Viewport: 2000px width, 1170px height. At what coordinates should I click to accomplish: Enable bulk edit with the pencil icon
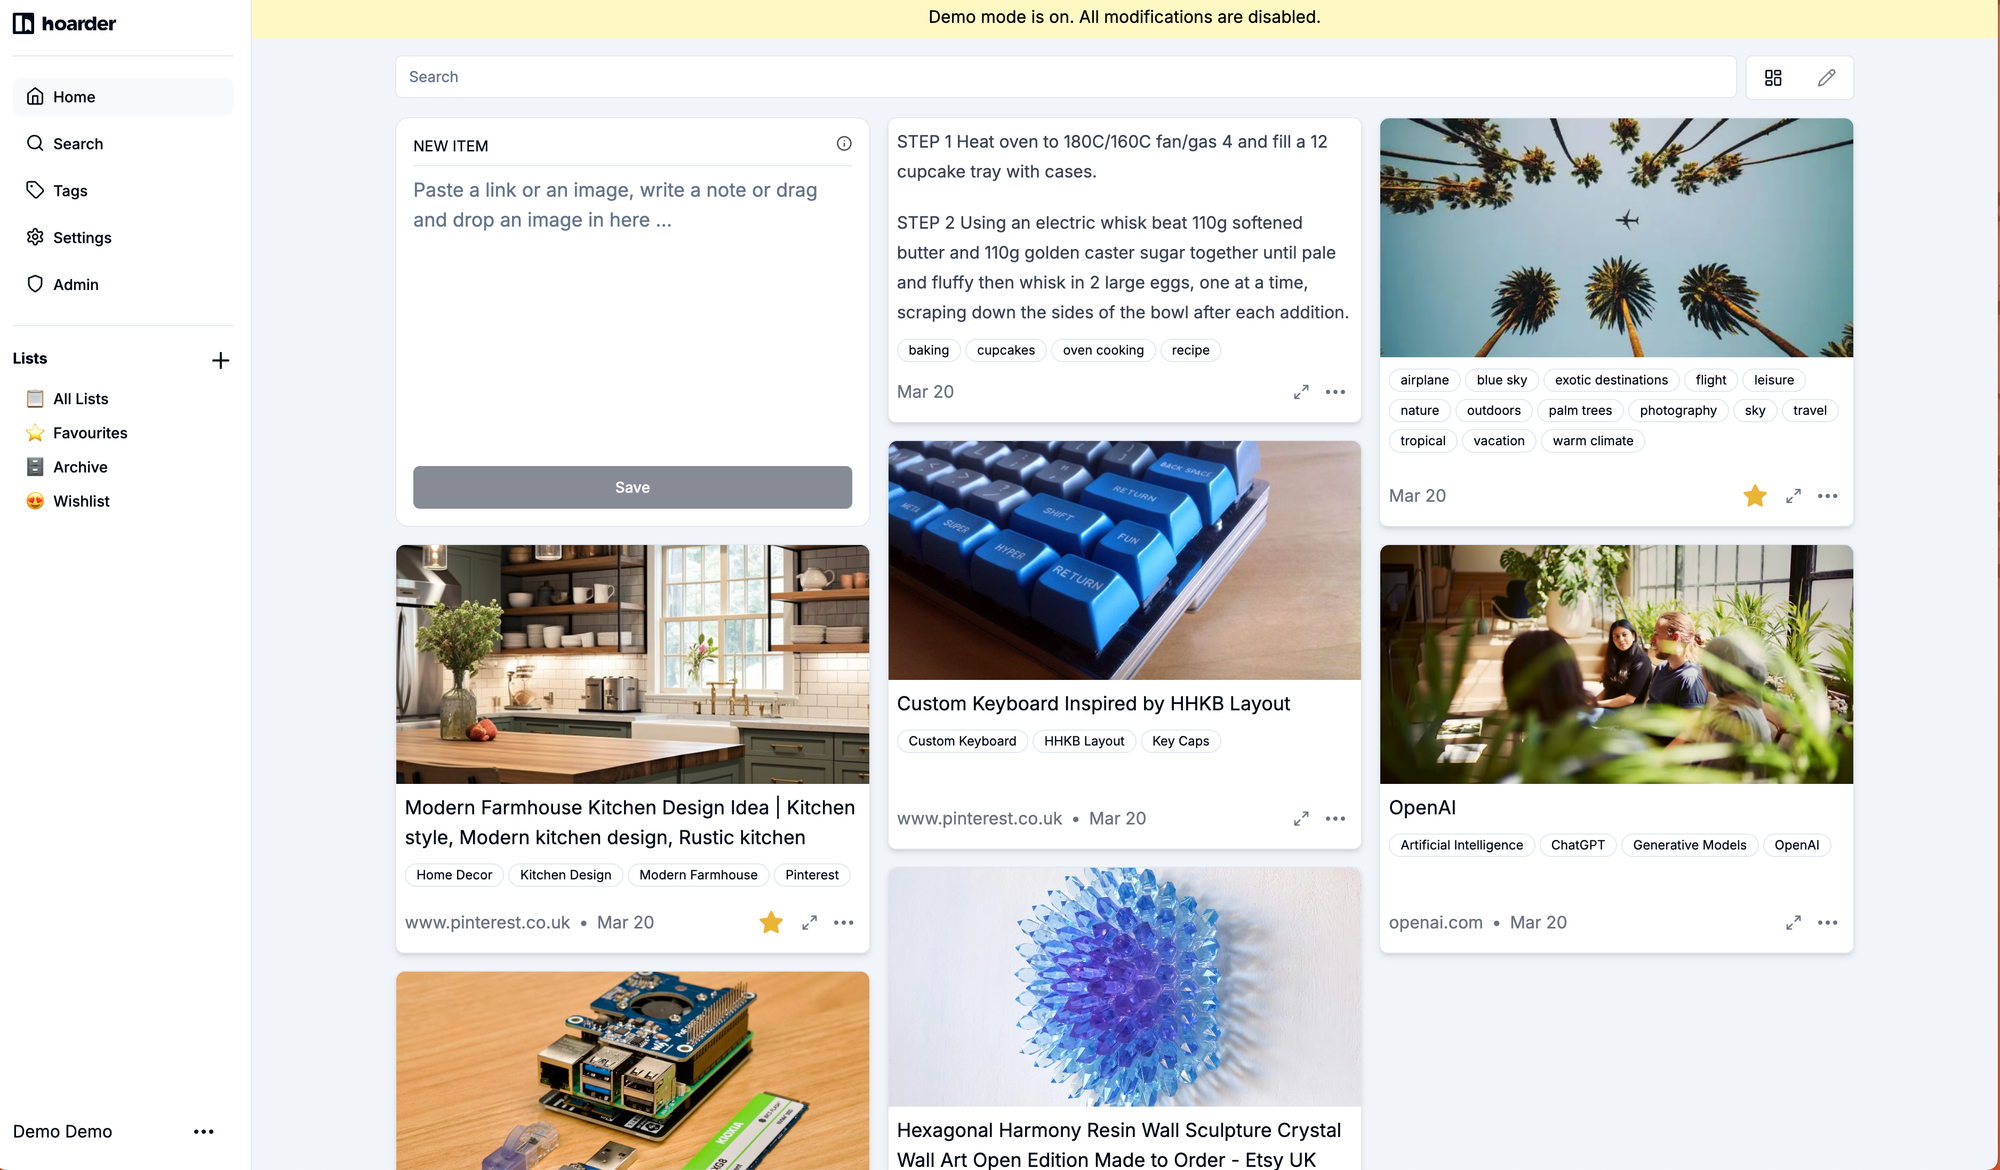pos(1826,78)
